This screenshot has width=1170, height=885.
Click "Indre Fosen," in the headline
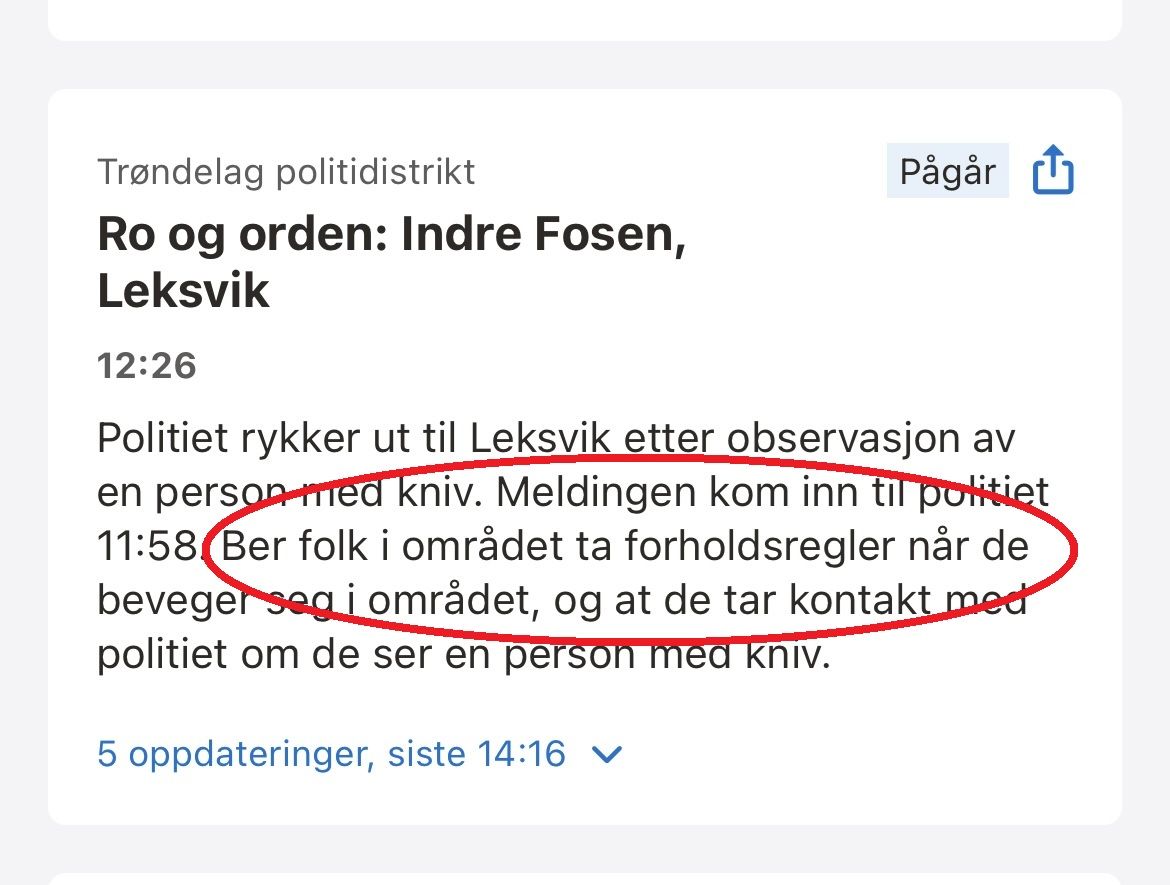click(543, 236)
